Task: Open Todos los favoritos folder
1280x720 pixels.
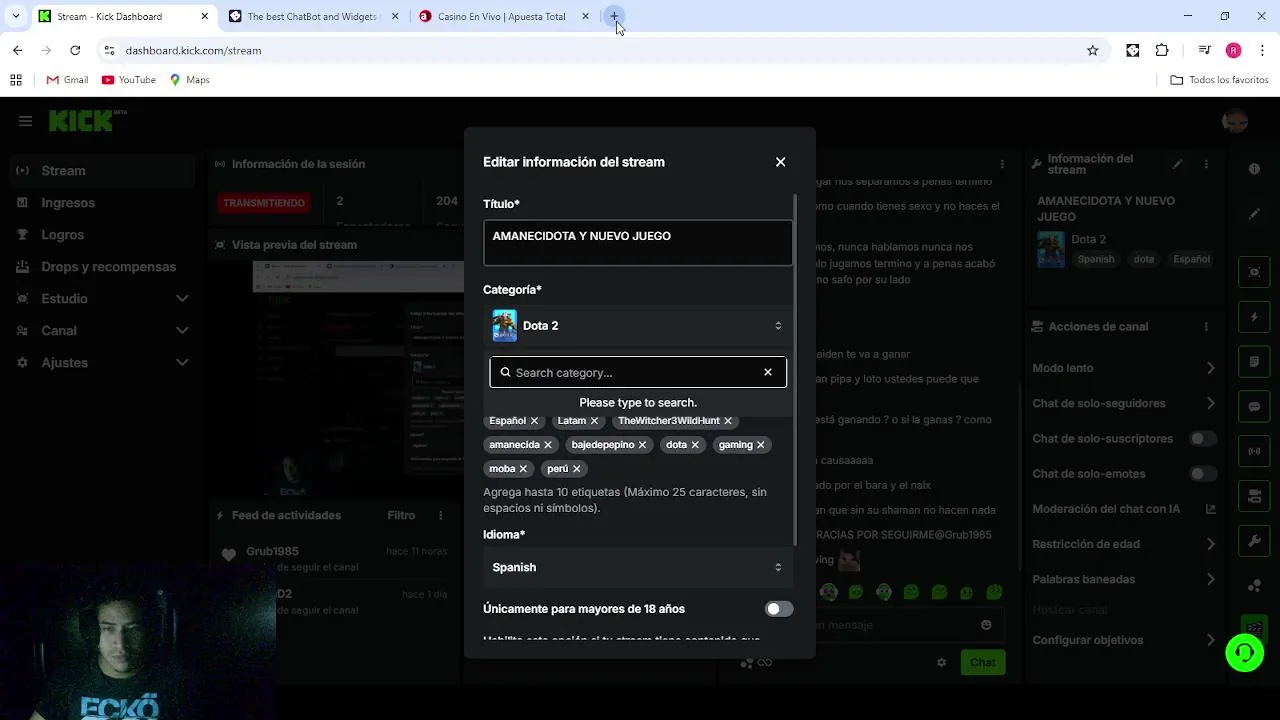Action: [1219, 80]
